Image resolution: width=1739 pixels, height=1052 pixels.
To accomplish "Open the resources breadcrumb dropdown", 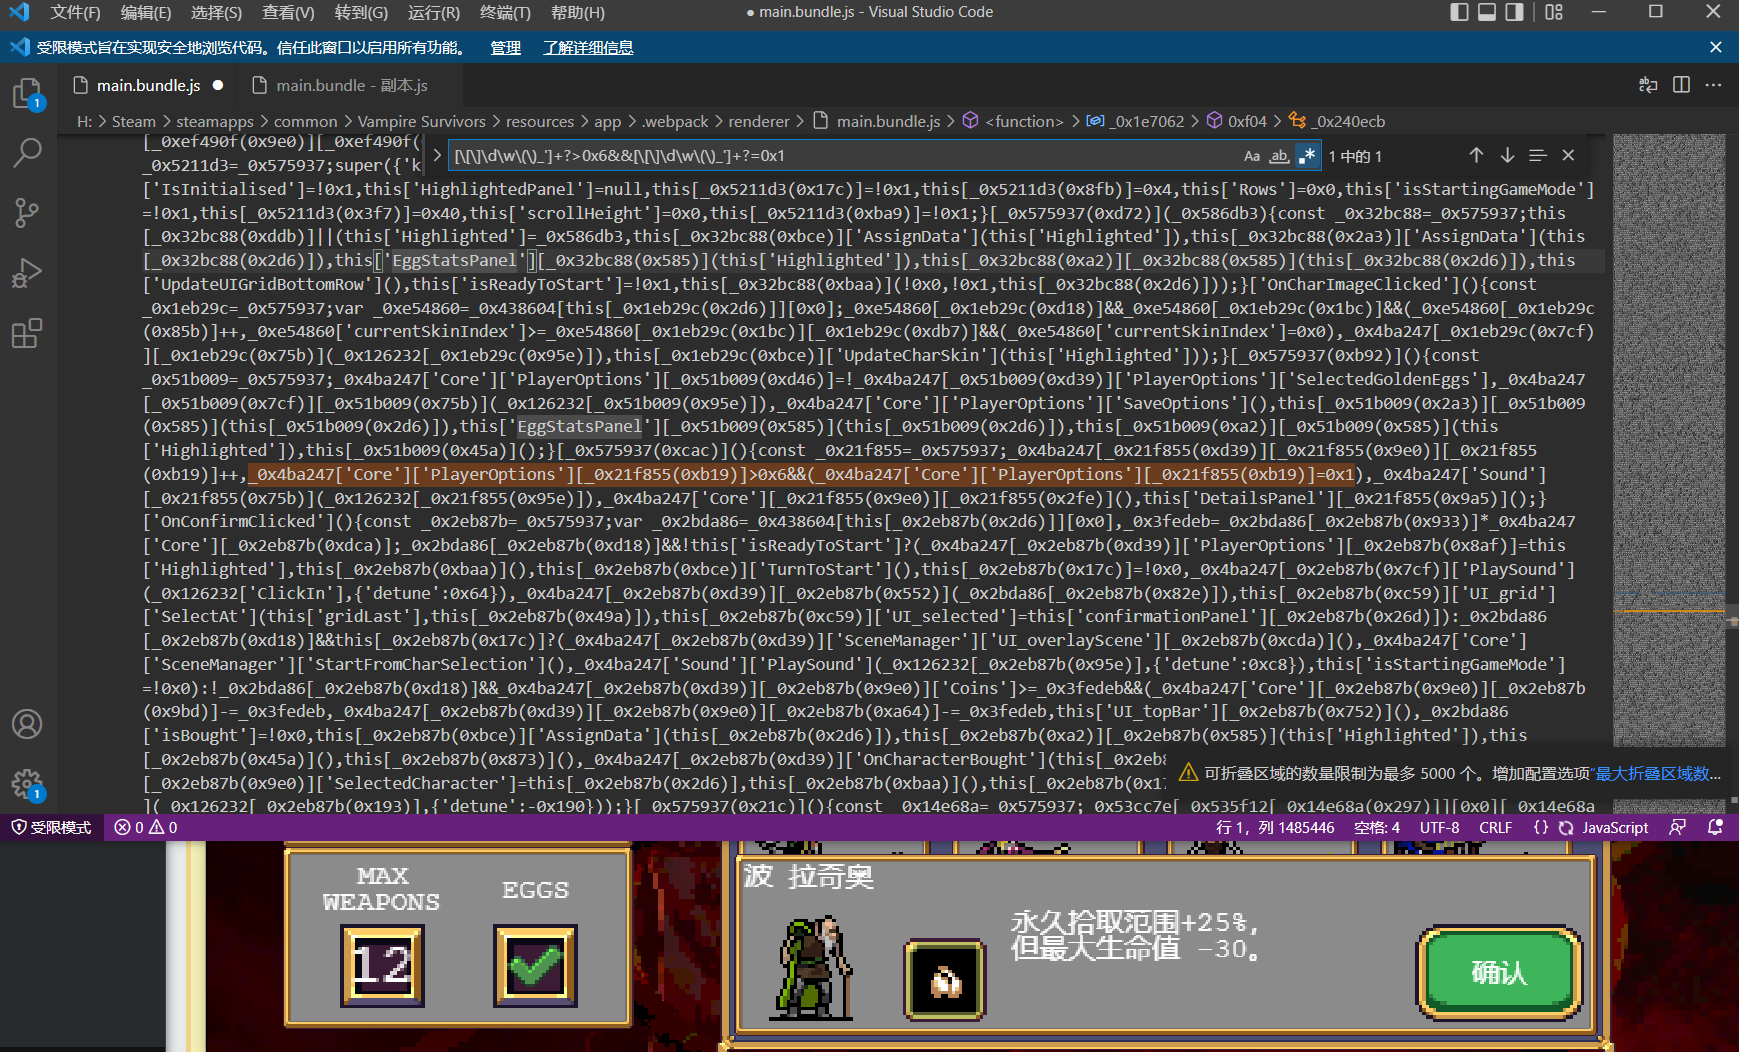I will (x=540, y=121).
